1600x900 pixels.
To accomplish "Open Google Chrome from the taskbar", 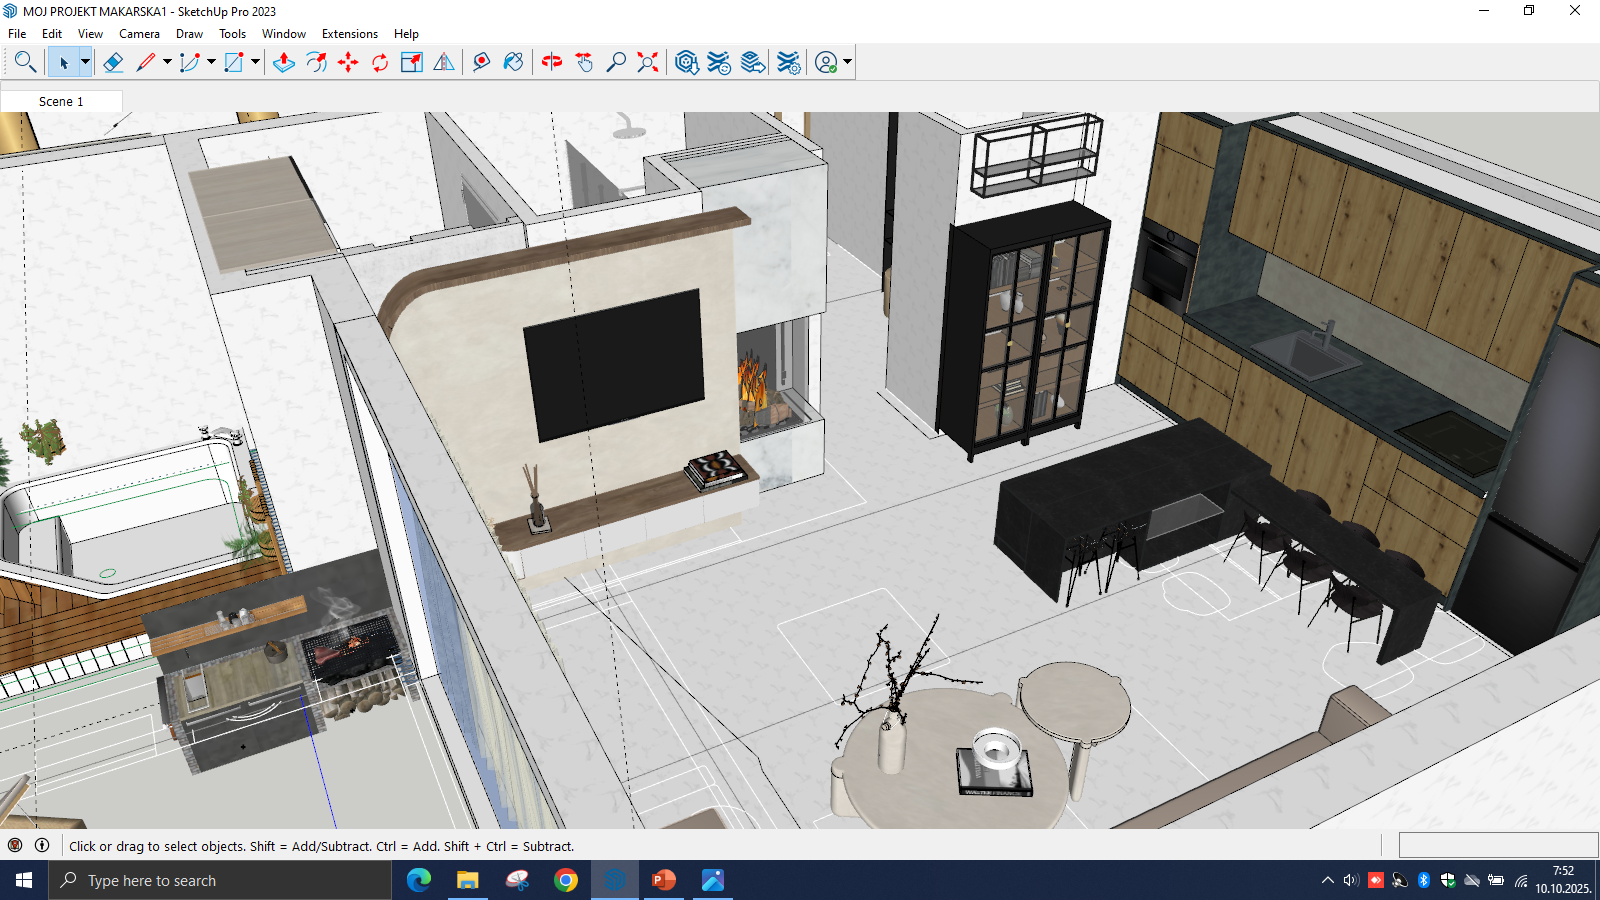I will [566, 880].
